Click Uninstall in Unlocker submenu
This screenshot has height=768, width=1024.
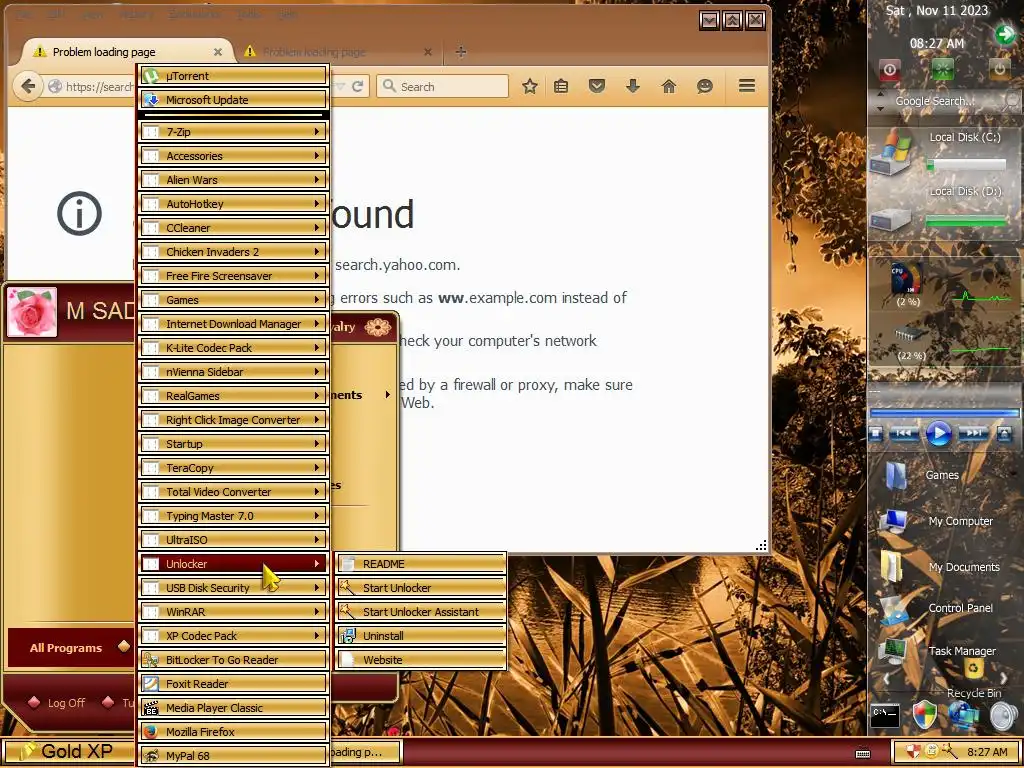[x=421, y=636]
